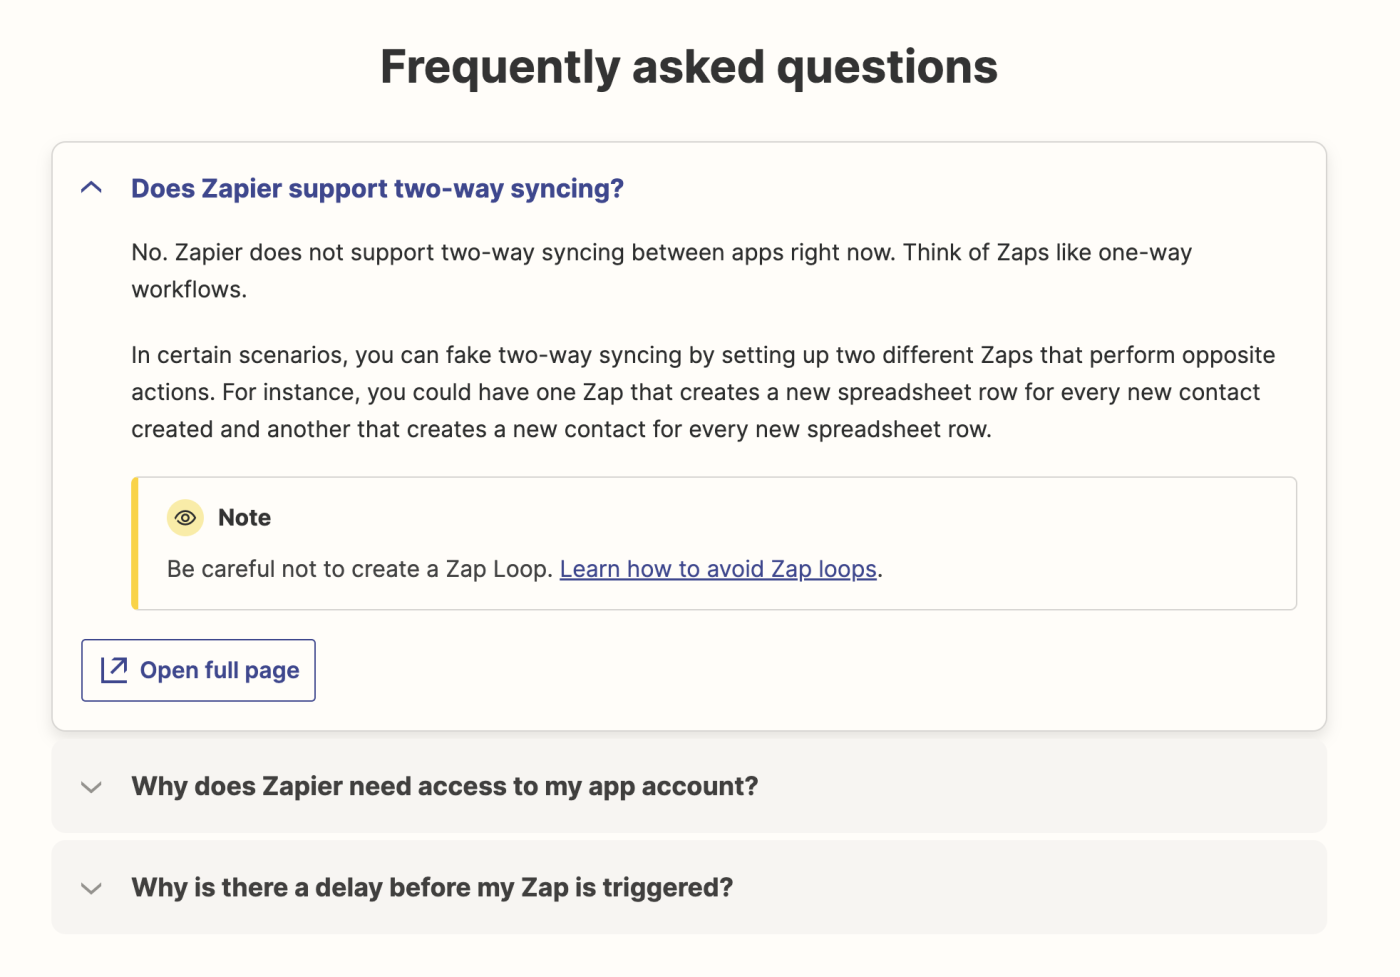Click the text "Think of Zaps like one-way"
This screenshot has width=1400, height=977.
(x=1047, y=252)
